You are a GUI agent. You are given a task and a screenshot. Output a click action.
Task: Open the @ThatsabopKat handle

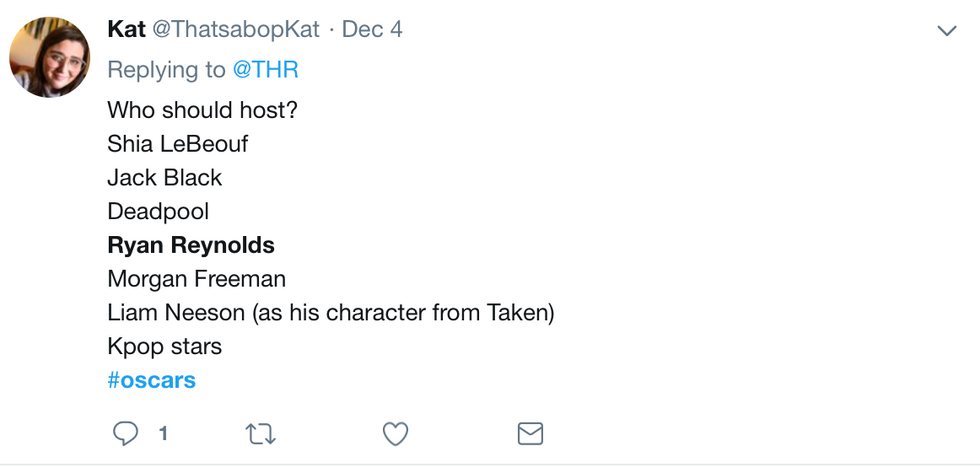236,29
